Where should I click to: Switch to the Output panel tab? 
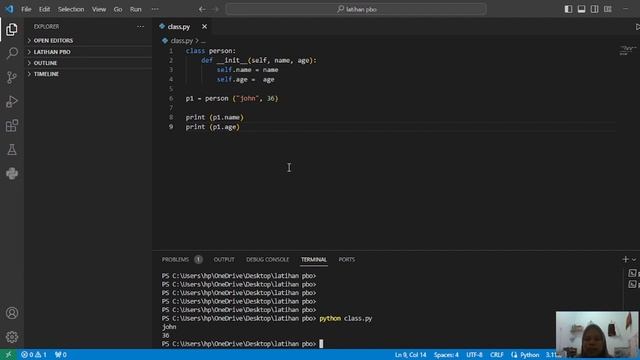tap(224, 259)
